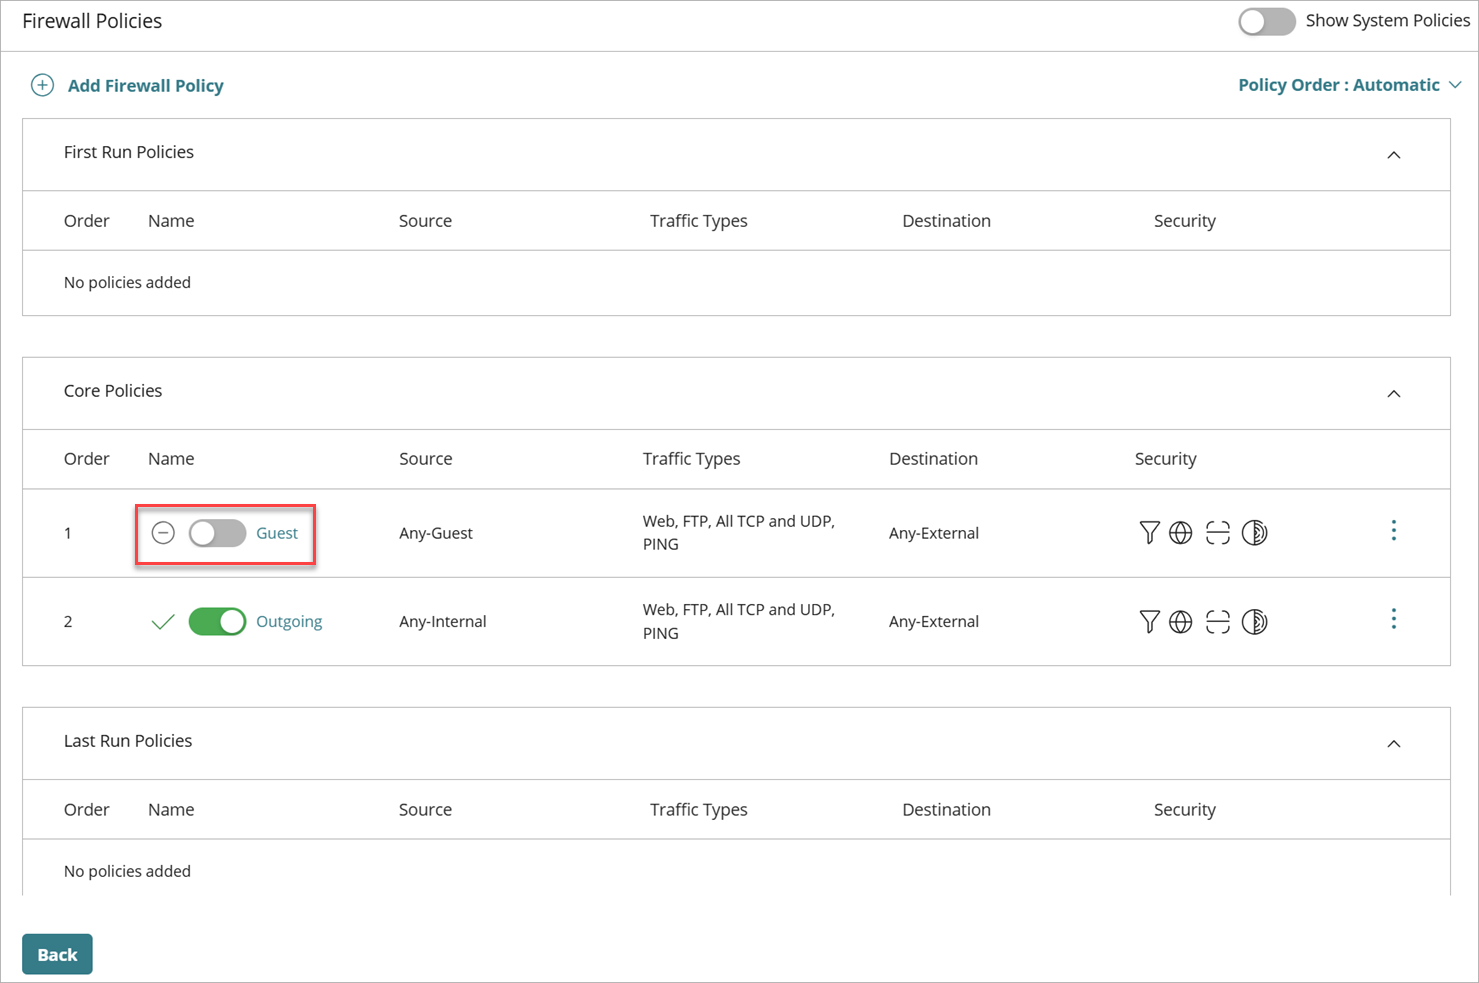1479x983 pixels.
Task: Open the three-dot menu for the Guest policy
Action: point(1394,531)
